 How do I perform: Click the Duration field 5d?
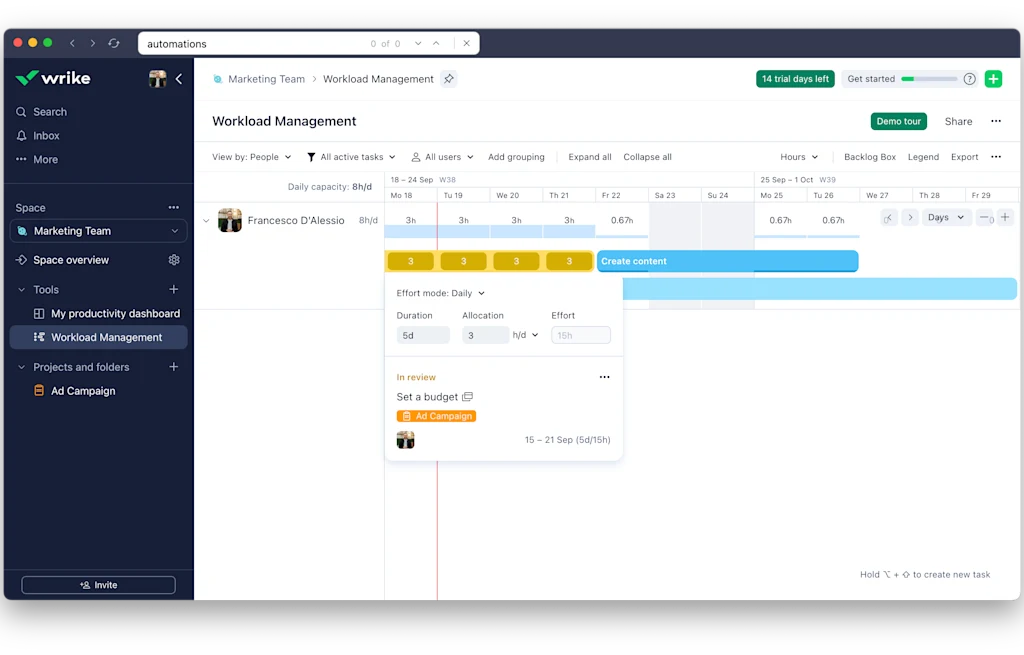(423, 335)
